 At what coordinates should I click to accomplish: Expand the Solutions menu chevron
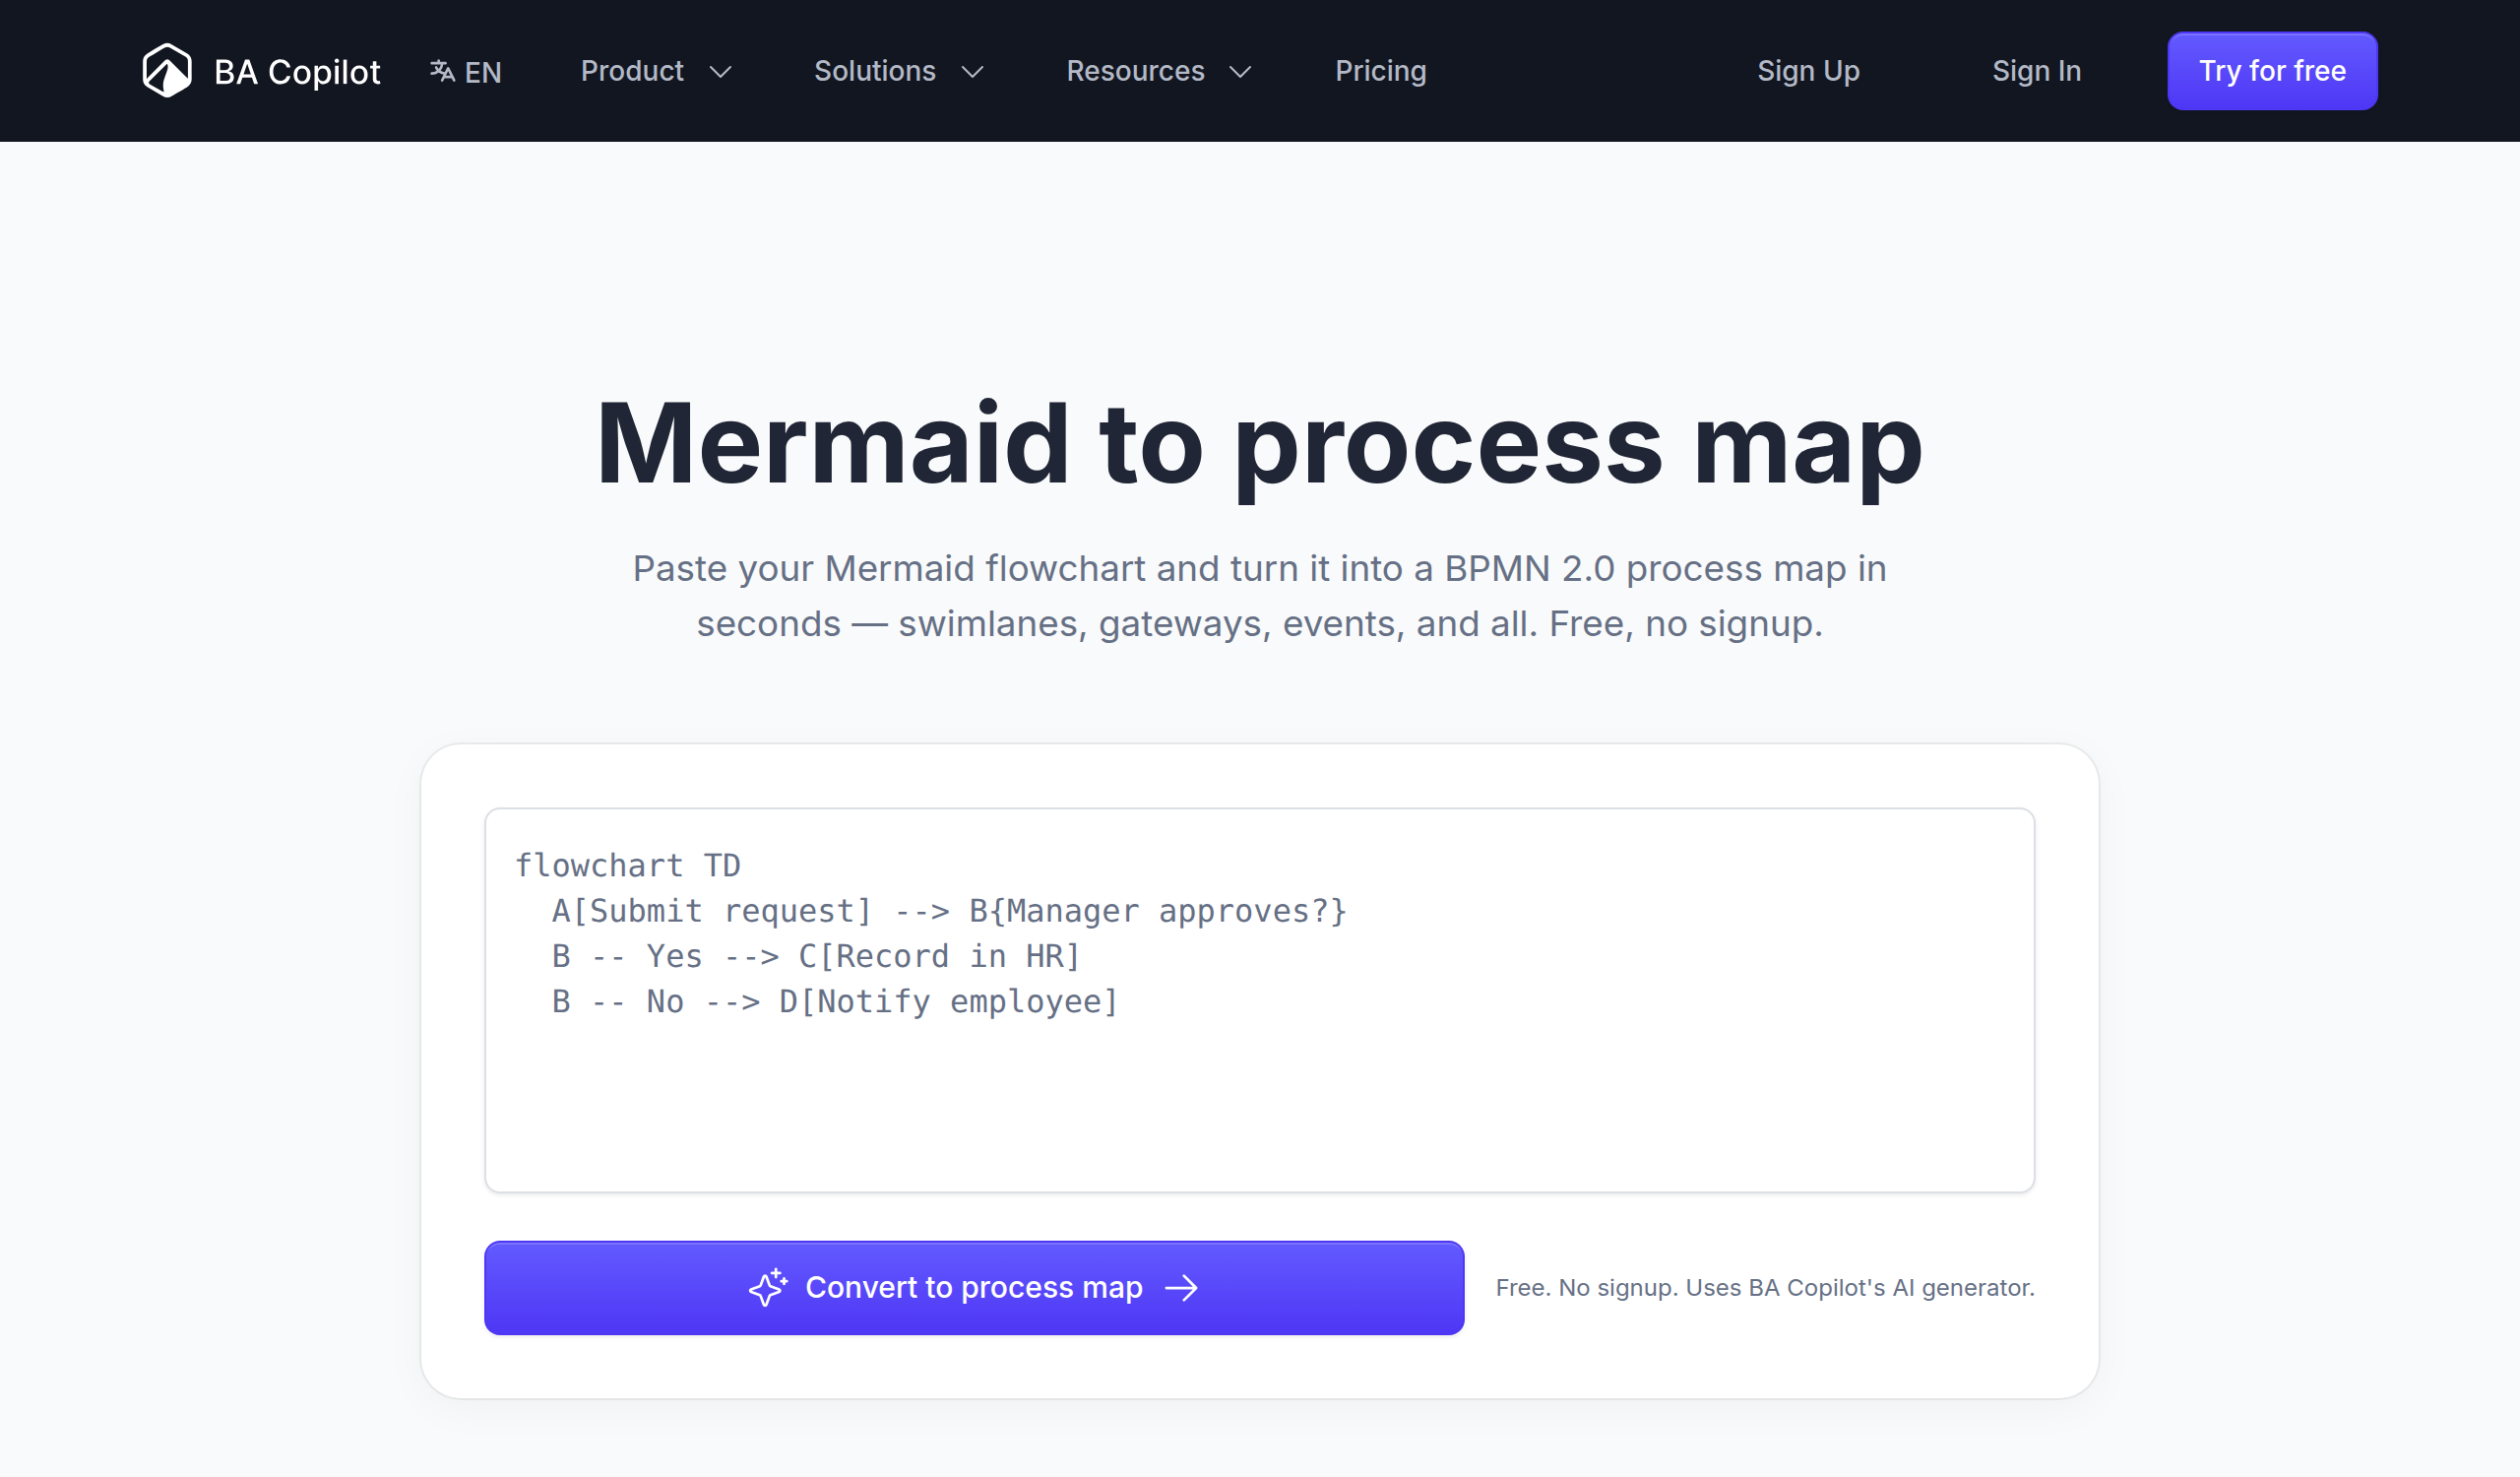click(973, 72)
